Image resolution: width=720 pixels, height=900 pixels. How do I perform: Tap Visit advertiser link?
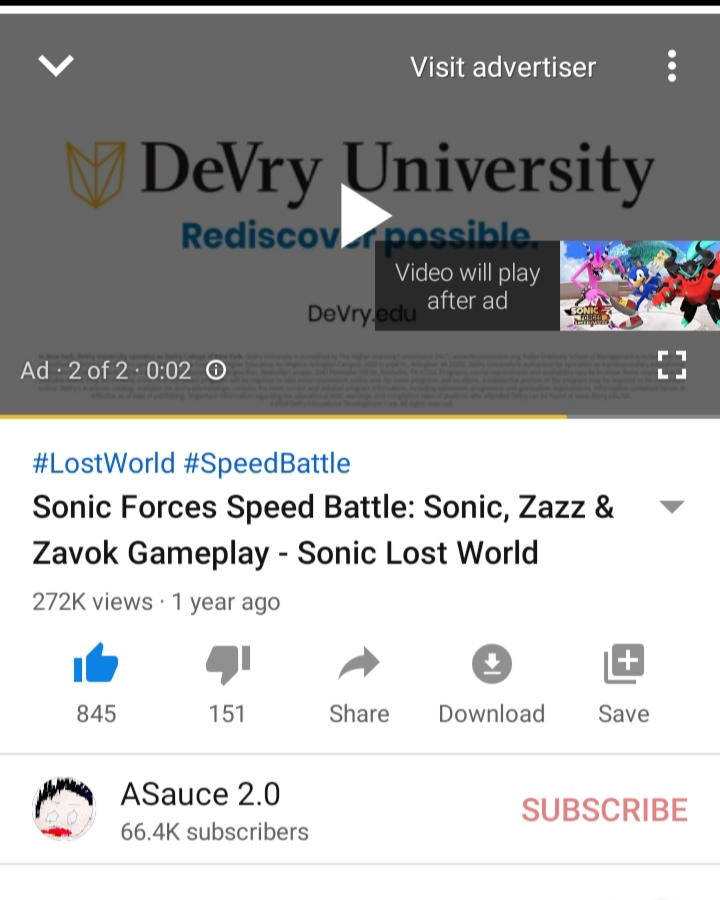click(x=503, y=67)
